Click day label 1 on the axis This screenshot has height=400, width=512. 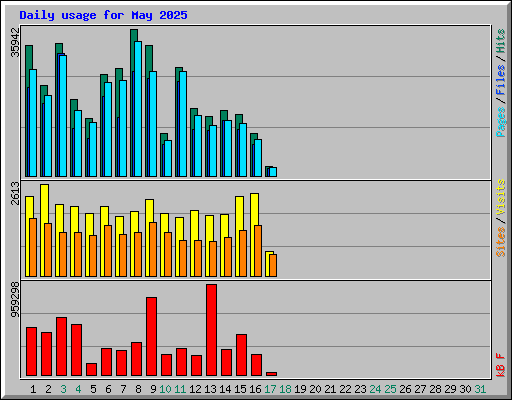[33, 389]
